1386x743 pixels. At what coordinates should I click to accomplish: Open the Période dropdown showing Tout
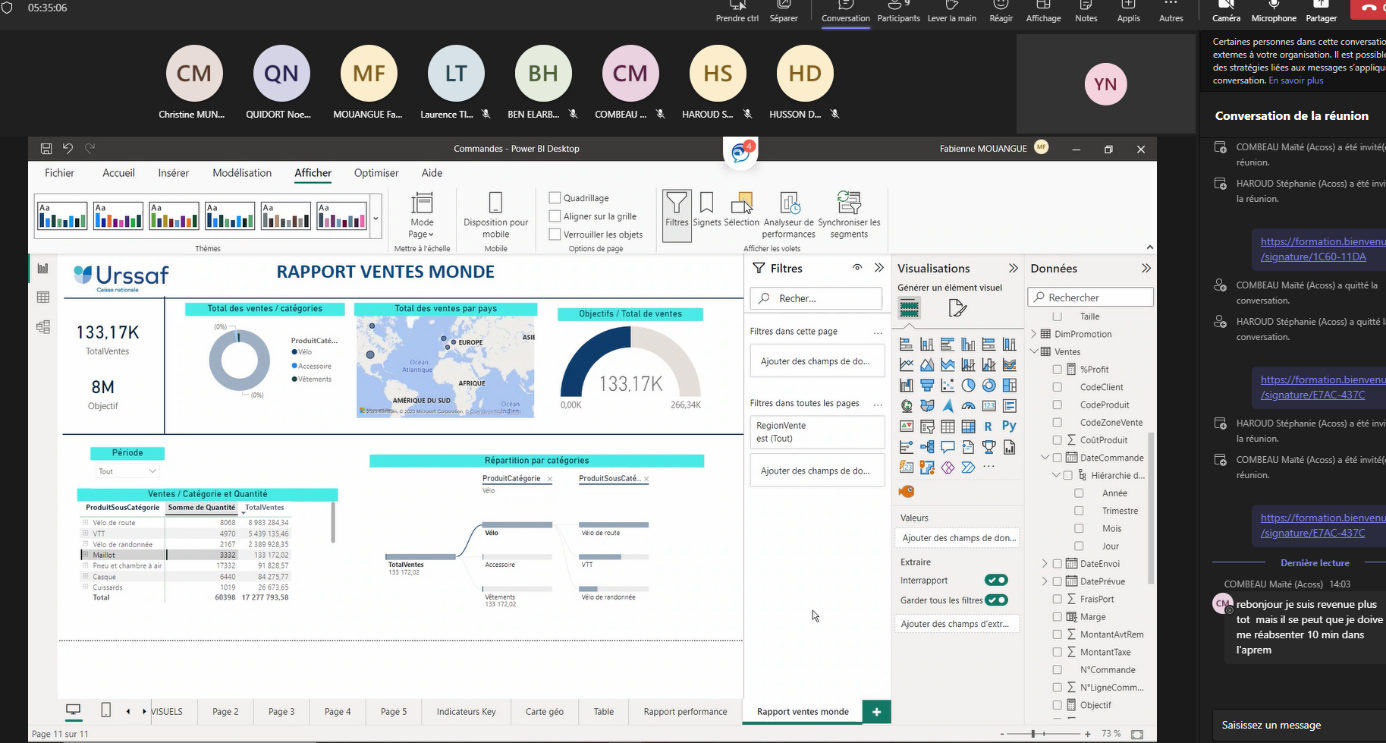(x=128, y=471)
